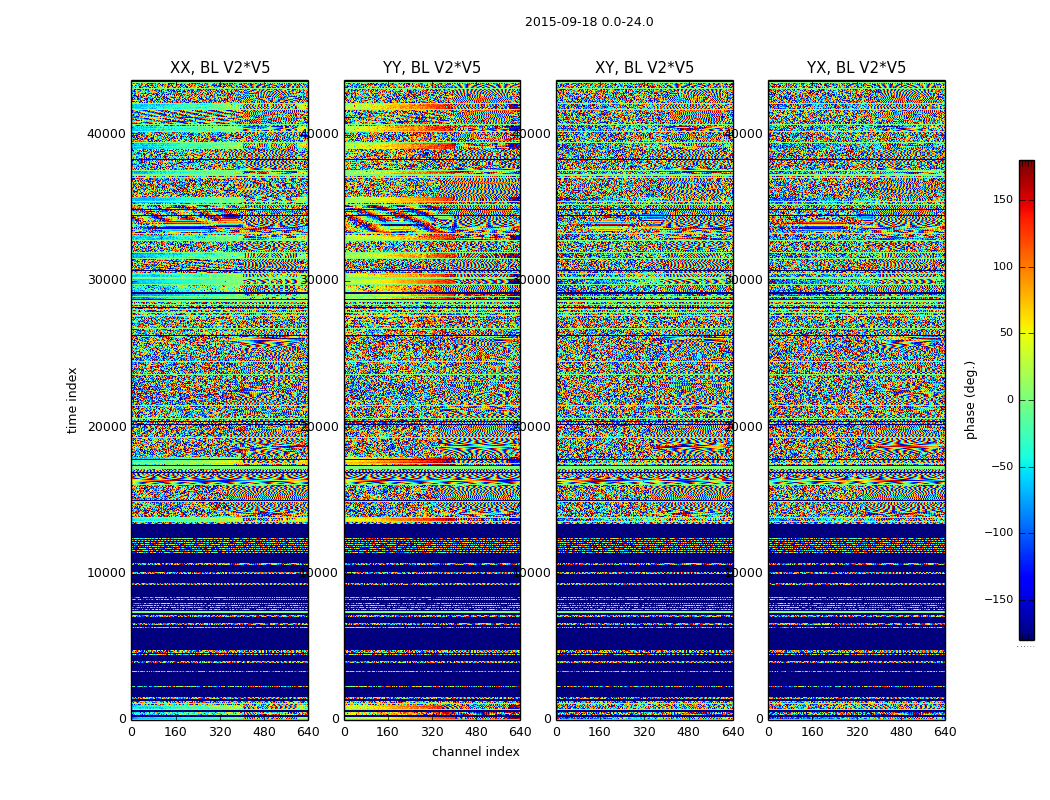Click the figure title "2015-09-18 0.0-24.0"
Screen dimensions: 1050x800
589,22
